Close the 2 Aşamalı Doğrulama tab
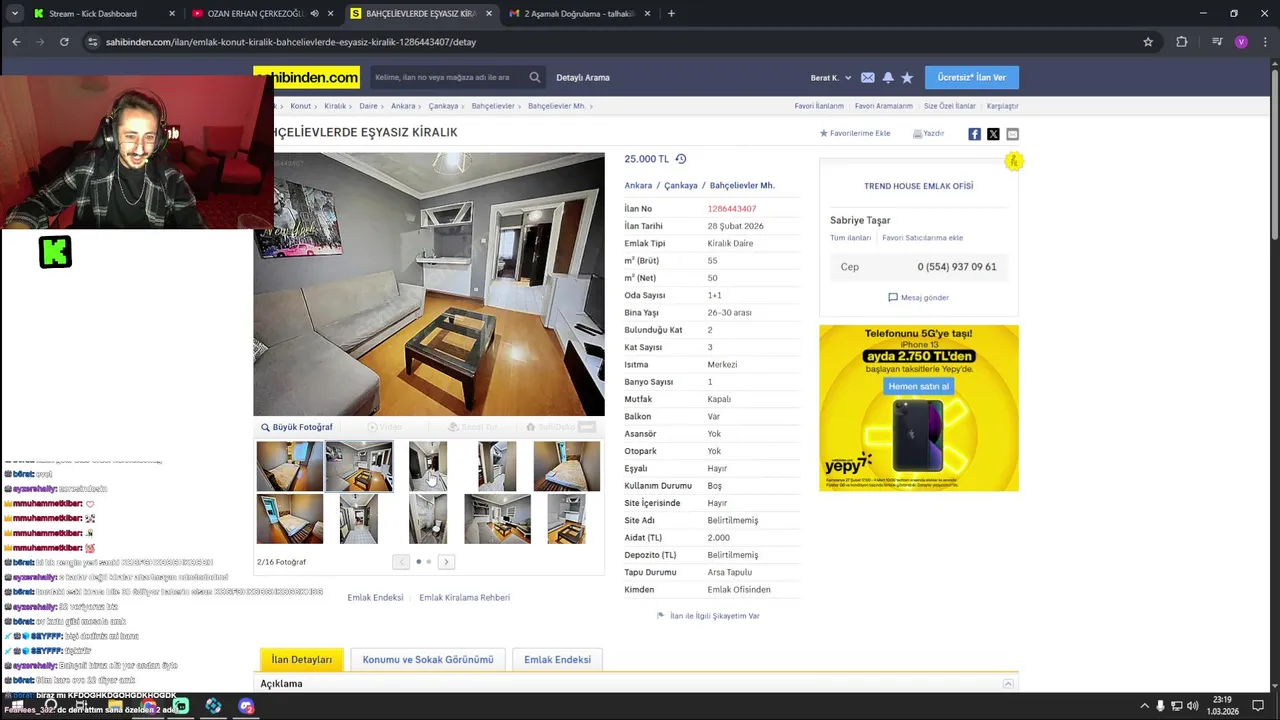The width and height of the screenshot is (1280, 720). coord(648,14)
